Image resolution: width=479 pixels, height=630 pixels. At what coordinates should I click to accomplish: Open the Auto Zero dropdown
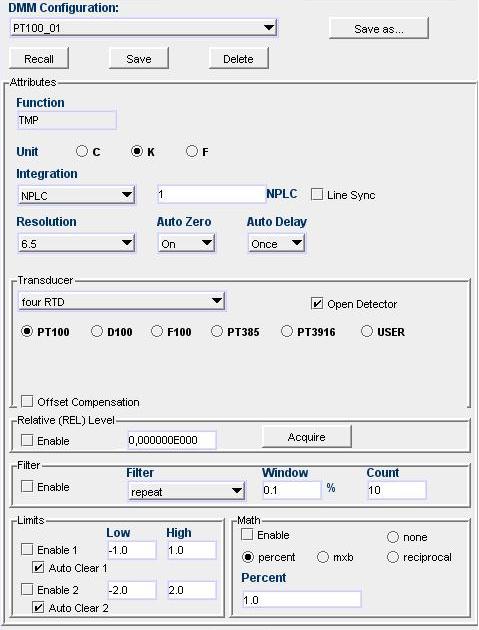[x=186, y=243]
